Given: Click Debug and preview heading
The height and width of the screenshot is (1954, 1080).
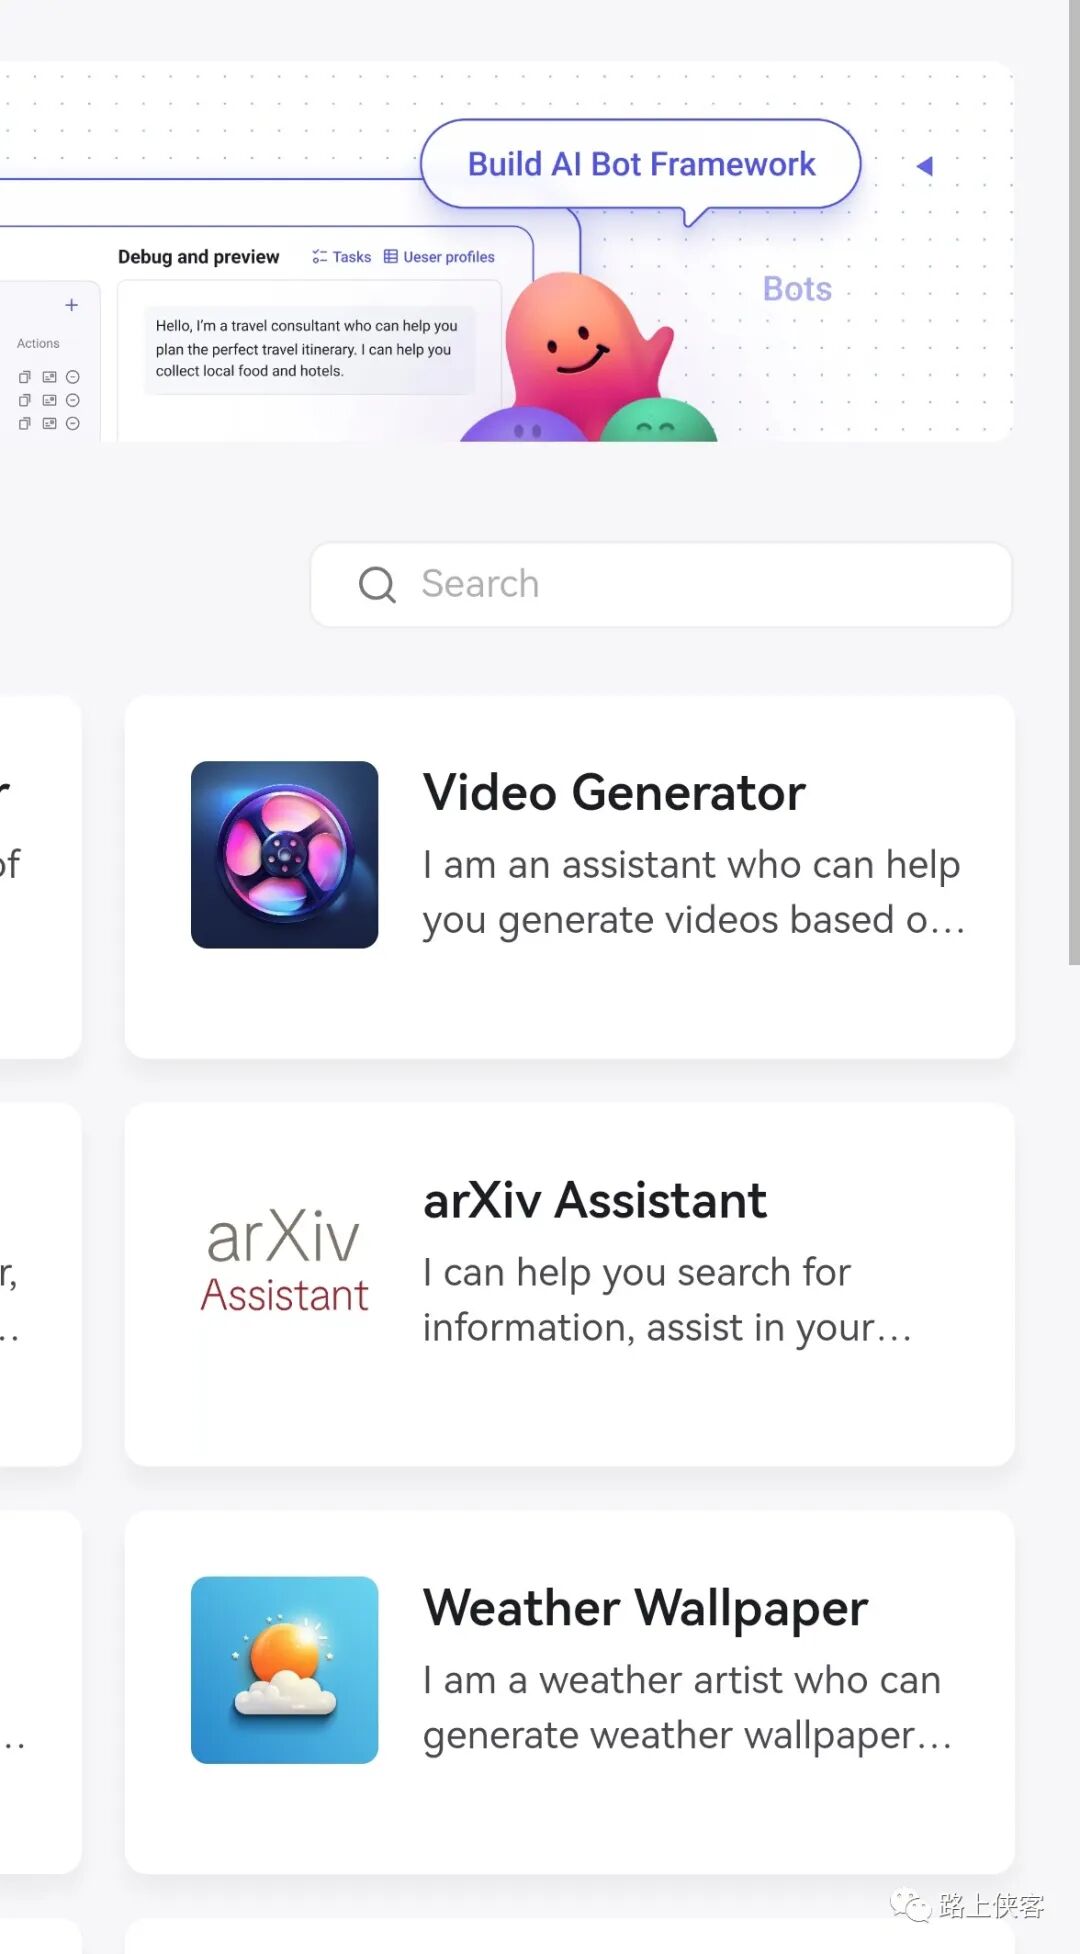Looking at the screenshot, I should 198,257.
